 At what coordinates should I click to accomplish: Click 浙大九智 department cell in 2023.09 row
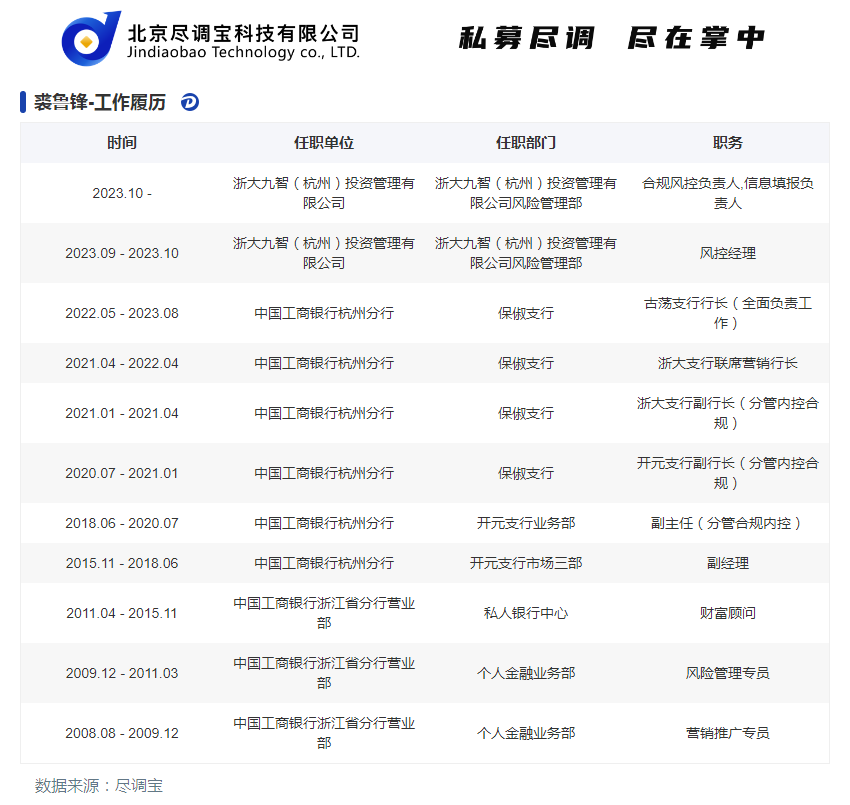click(526, 253)
